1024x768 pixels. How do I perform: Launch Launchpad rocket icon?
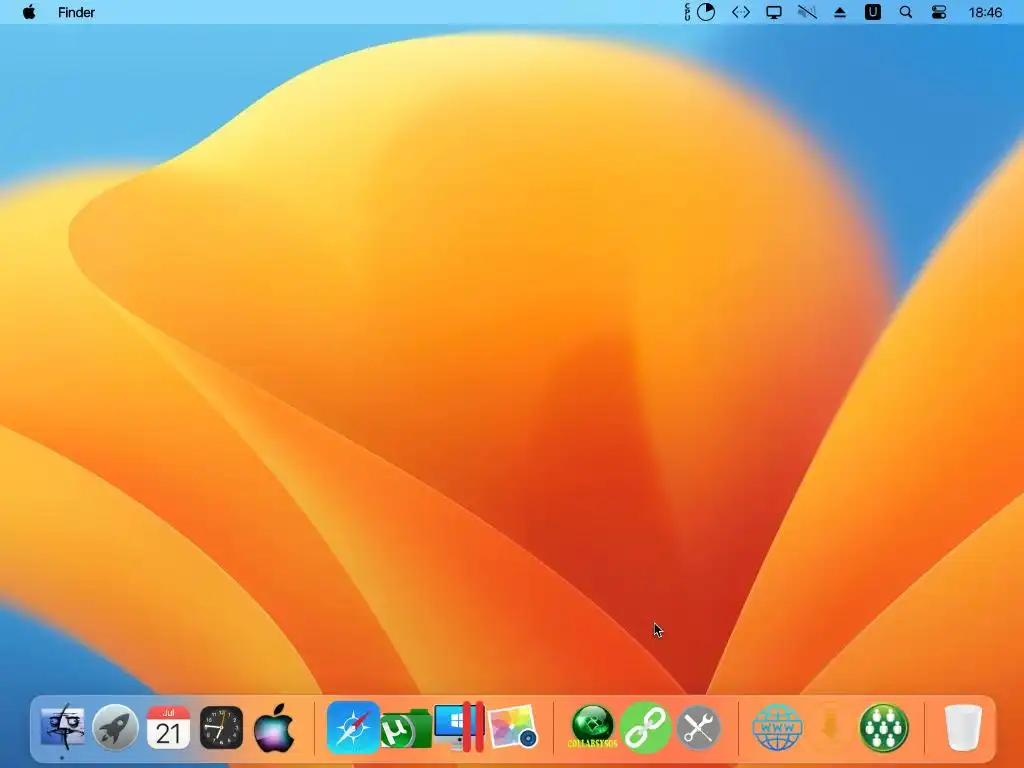[115, 727]
